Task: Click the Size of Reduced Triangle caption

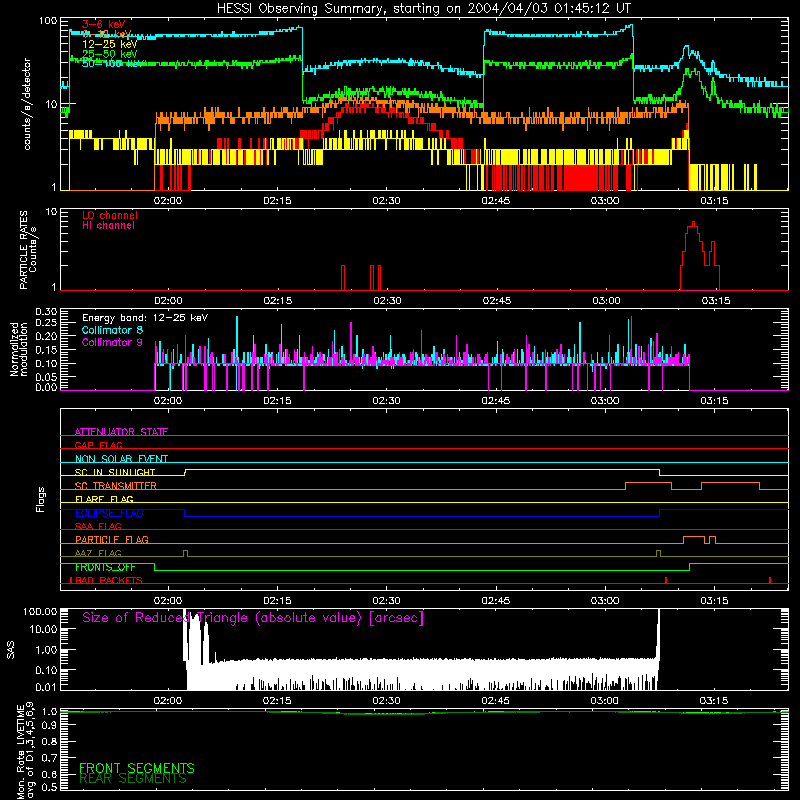Action: [253, 618]
